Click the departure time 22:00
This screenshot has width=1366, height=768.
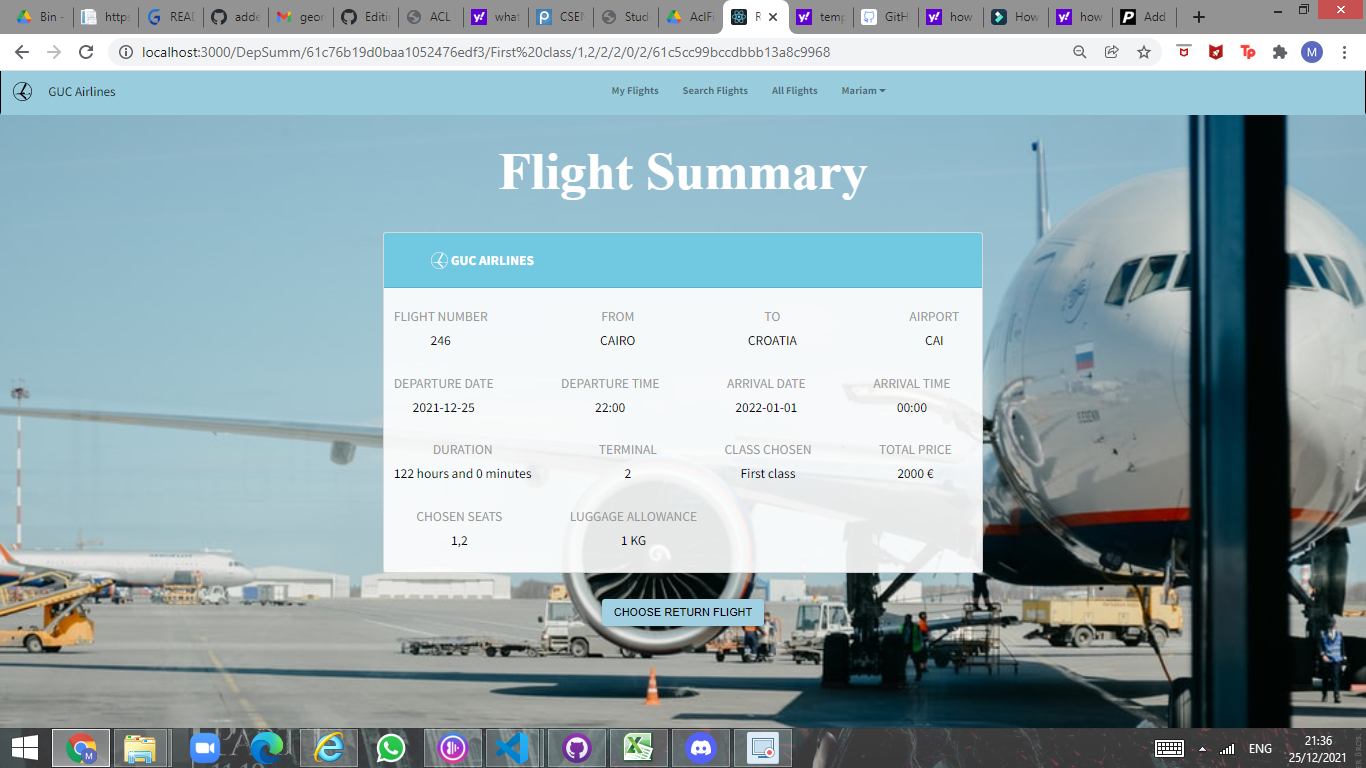610,408
